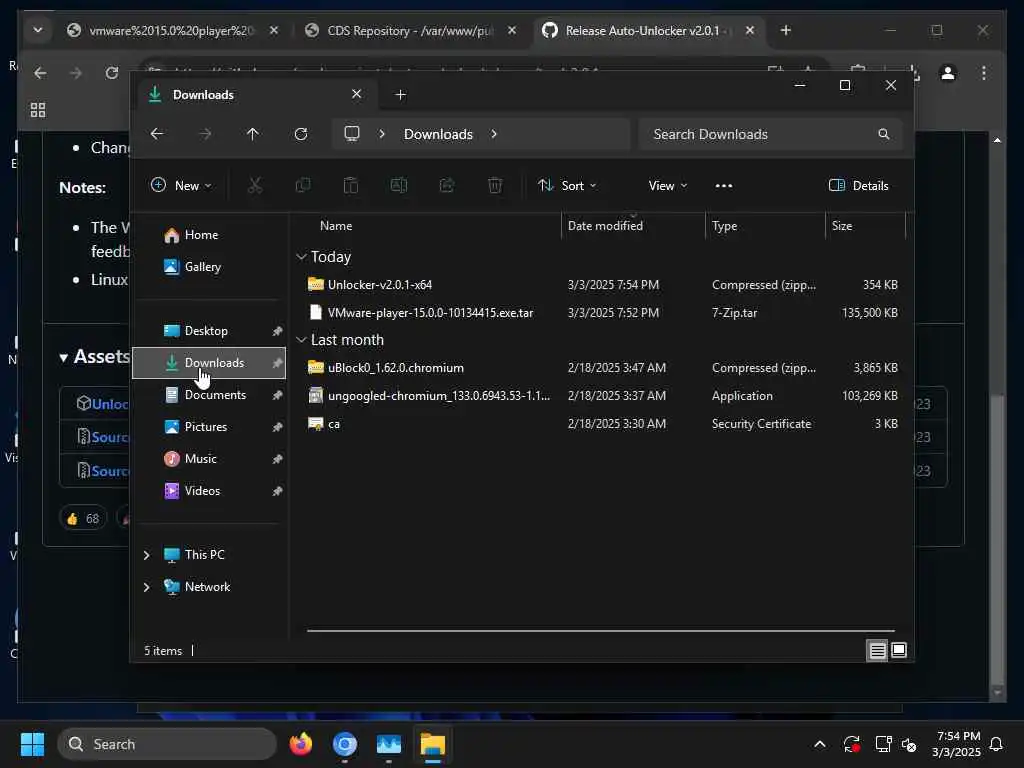Select Release Auto-Unlocker browser tab
This screenshot has height=768, width=1024.
(650, 30)
